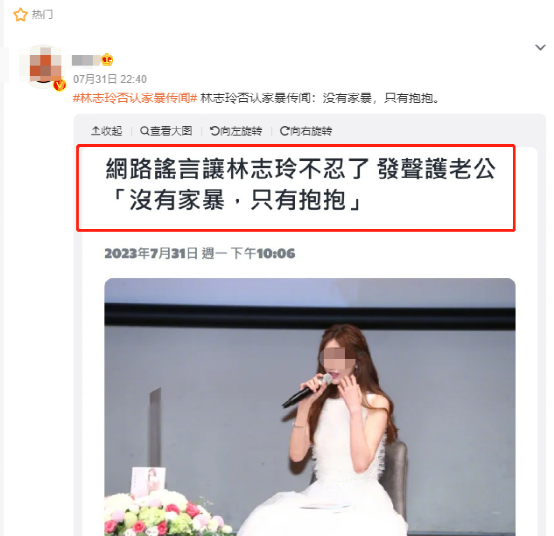The height and width of the screenshot is (536, 554).
Task: Click the red-boxed news headline text
Action: tap(300, 184)
